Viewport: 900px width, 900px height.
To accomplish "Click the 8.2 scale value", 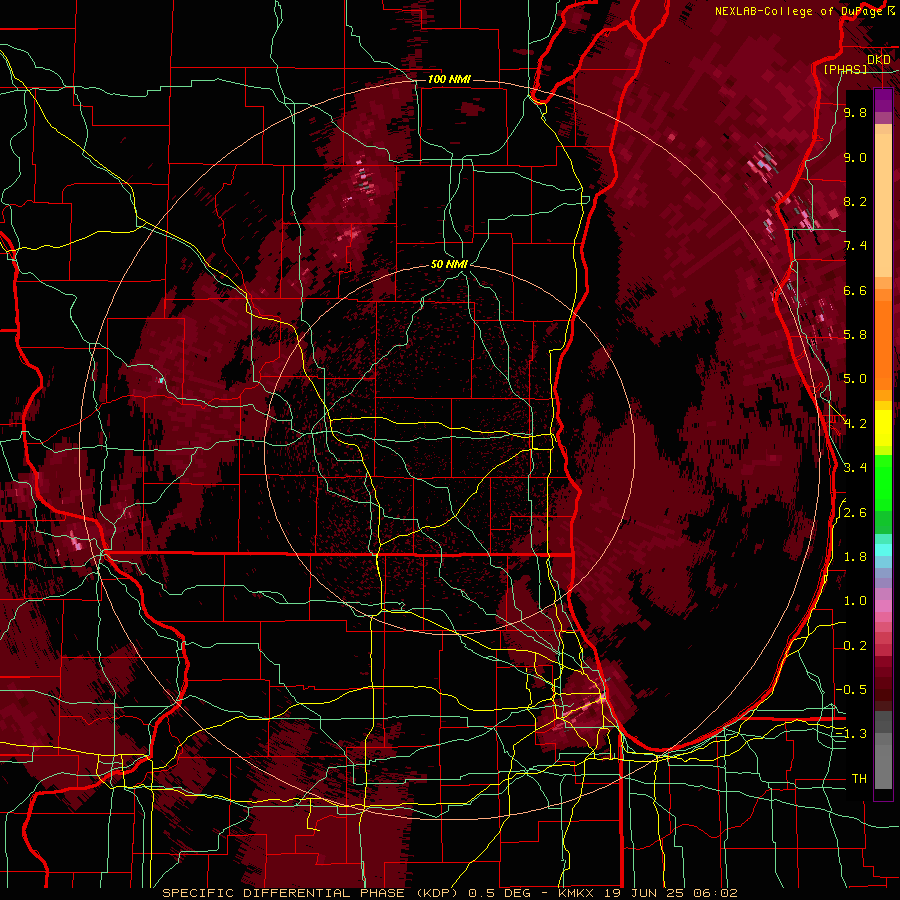I will (x=855, y=201).
